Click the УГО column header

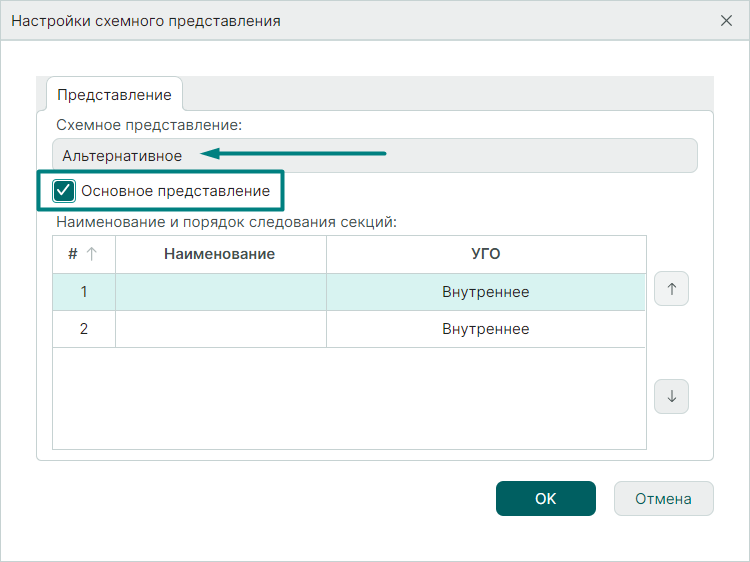[485, 254]
